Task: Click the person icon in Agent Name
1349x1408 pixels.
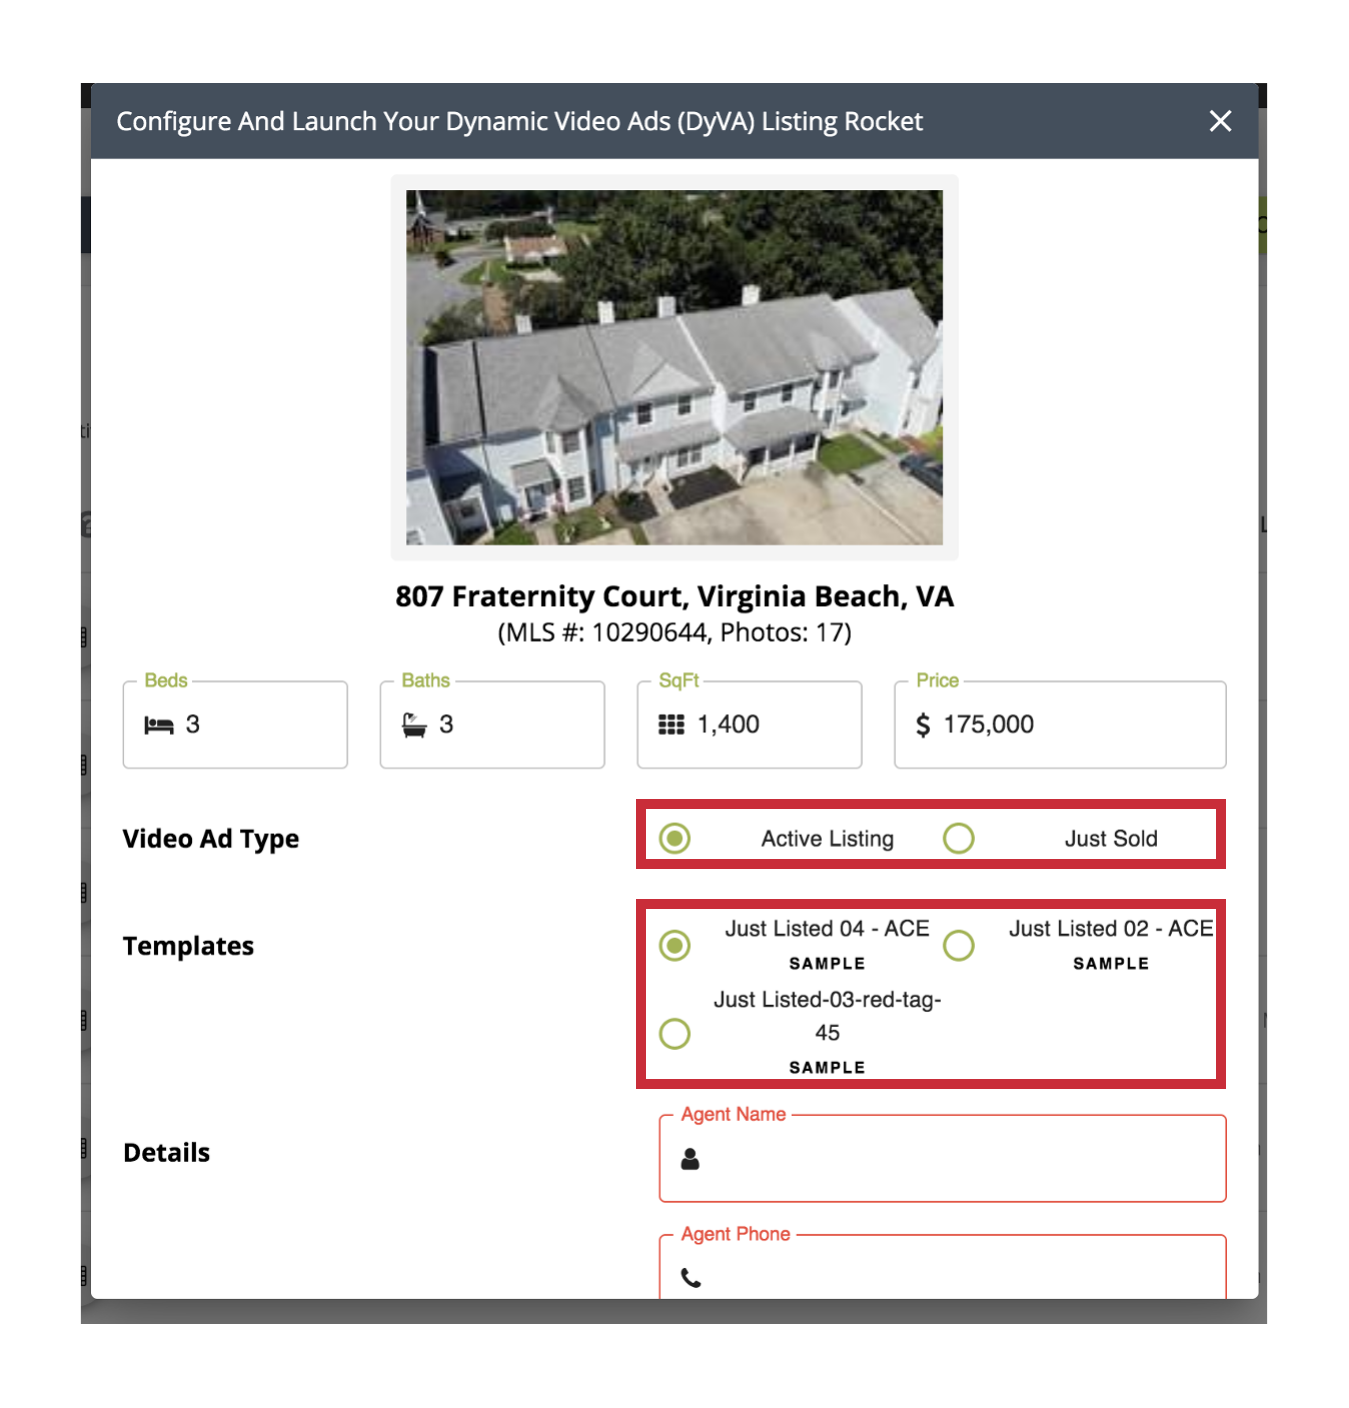Action: pos(690,1159)
